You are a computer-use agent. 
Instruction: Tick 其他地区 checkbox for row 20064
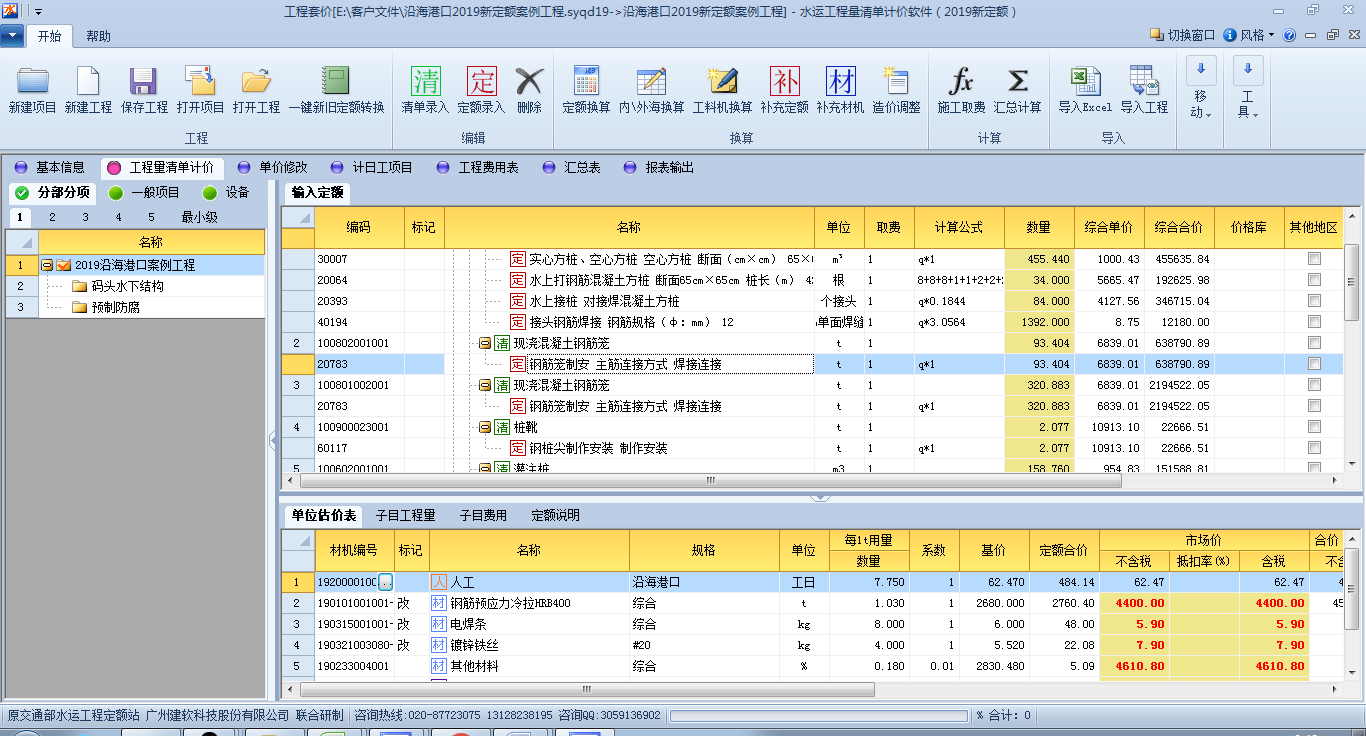[1314, 280]
